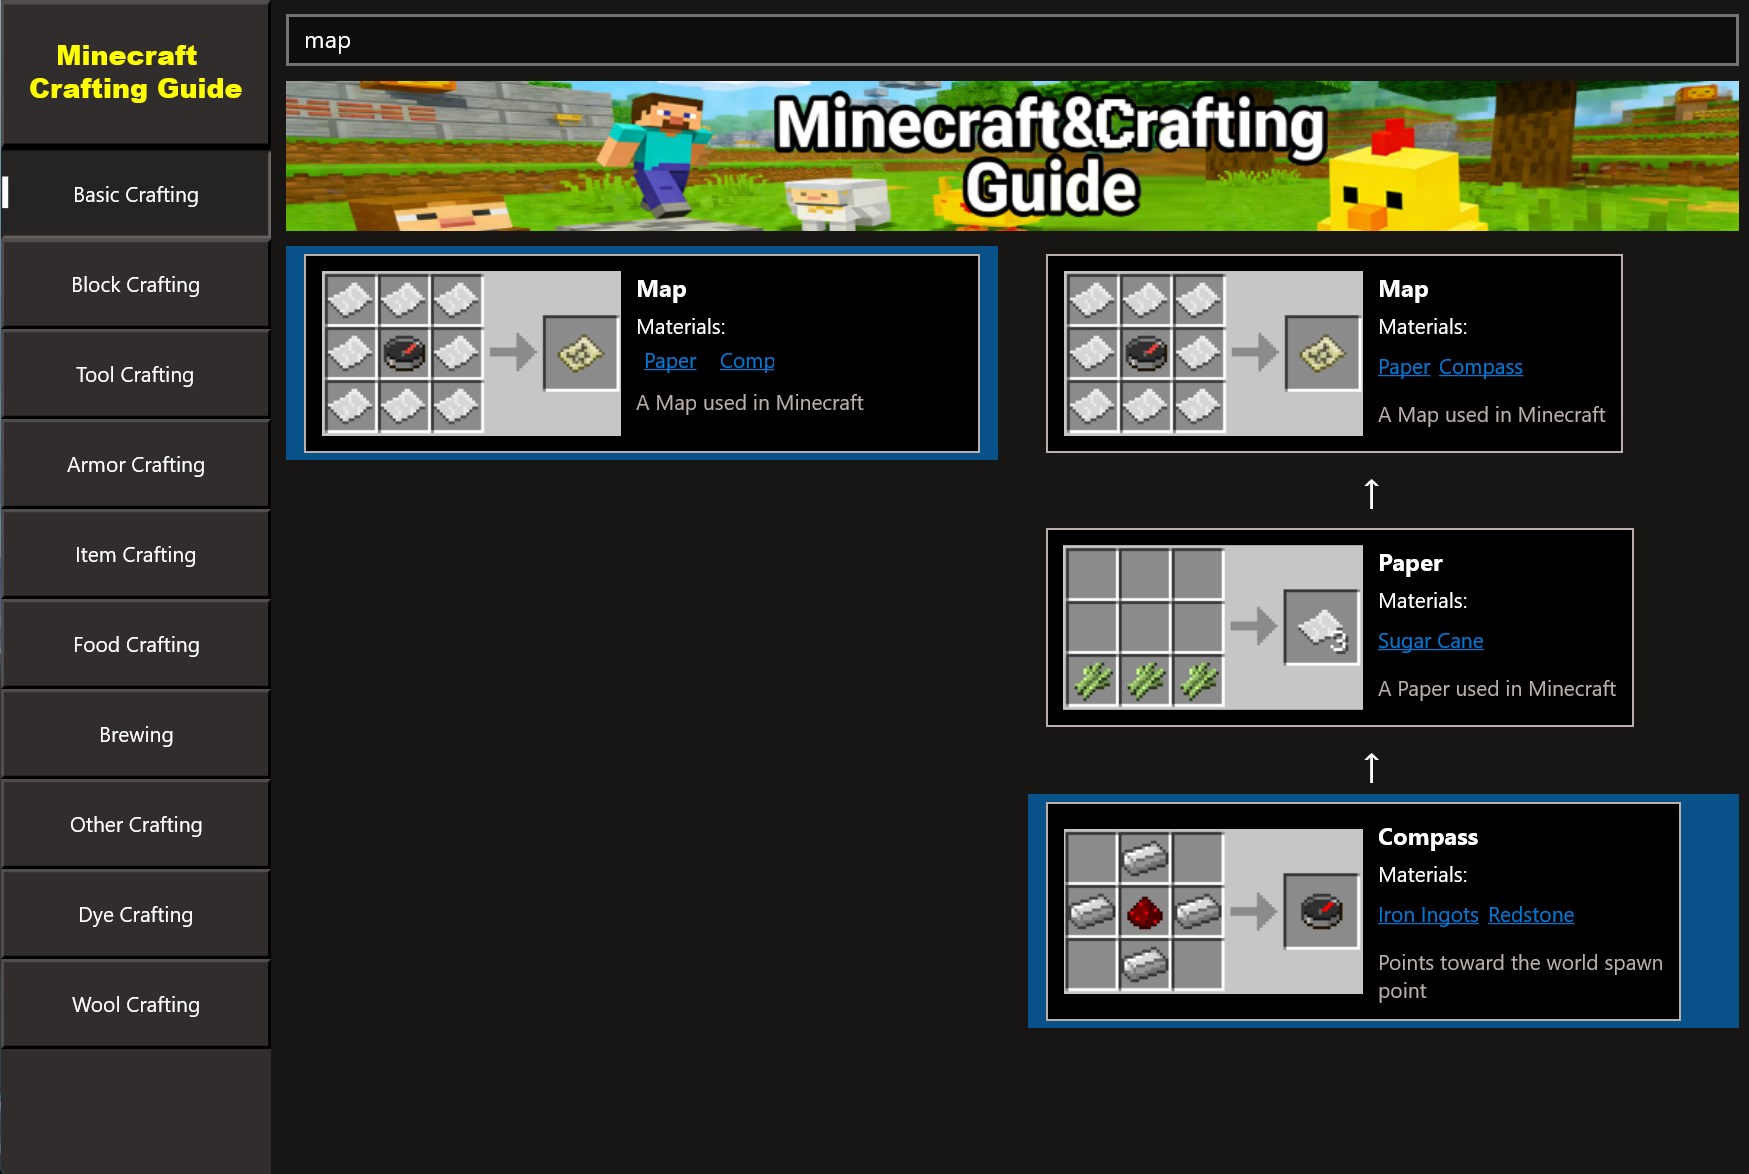Open the Iron Ingots material link
Screen dimensions: 1749x1174
pos(1428,915)
